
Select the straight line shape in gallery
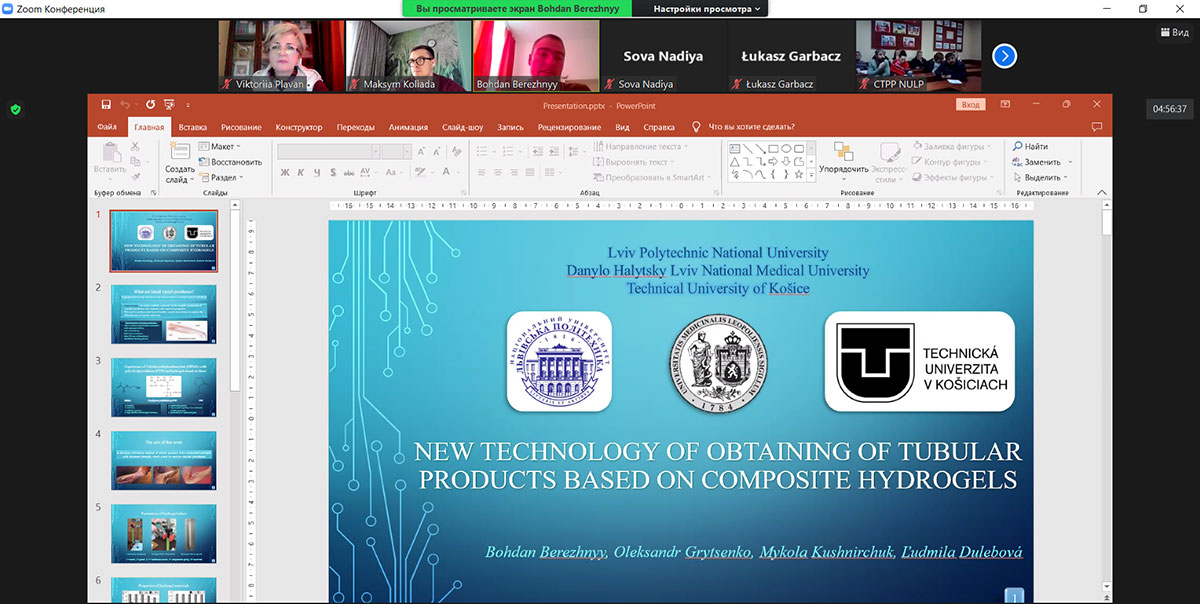[x=747, y=148]
